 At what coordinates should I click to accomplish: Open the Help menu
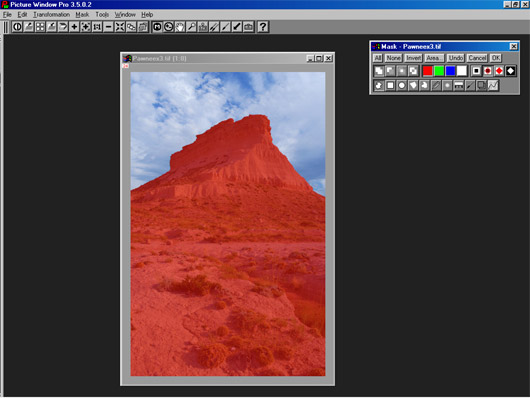point(147,15)
